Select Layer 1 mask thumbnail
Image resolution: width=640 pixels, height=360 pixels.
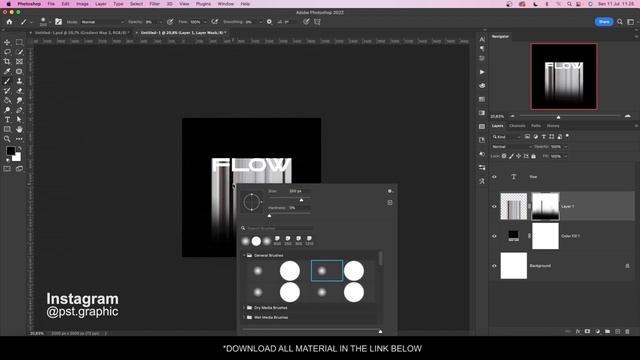point(545,207)
